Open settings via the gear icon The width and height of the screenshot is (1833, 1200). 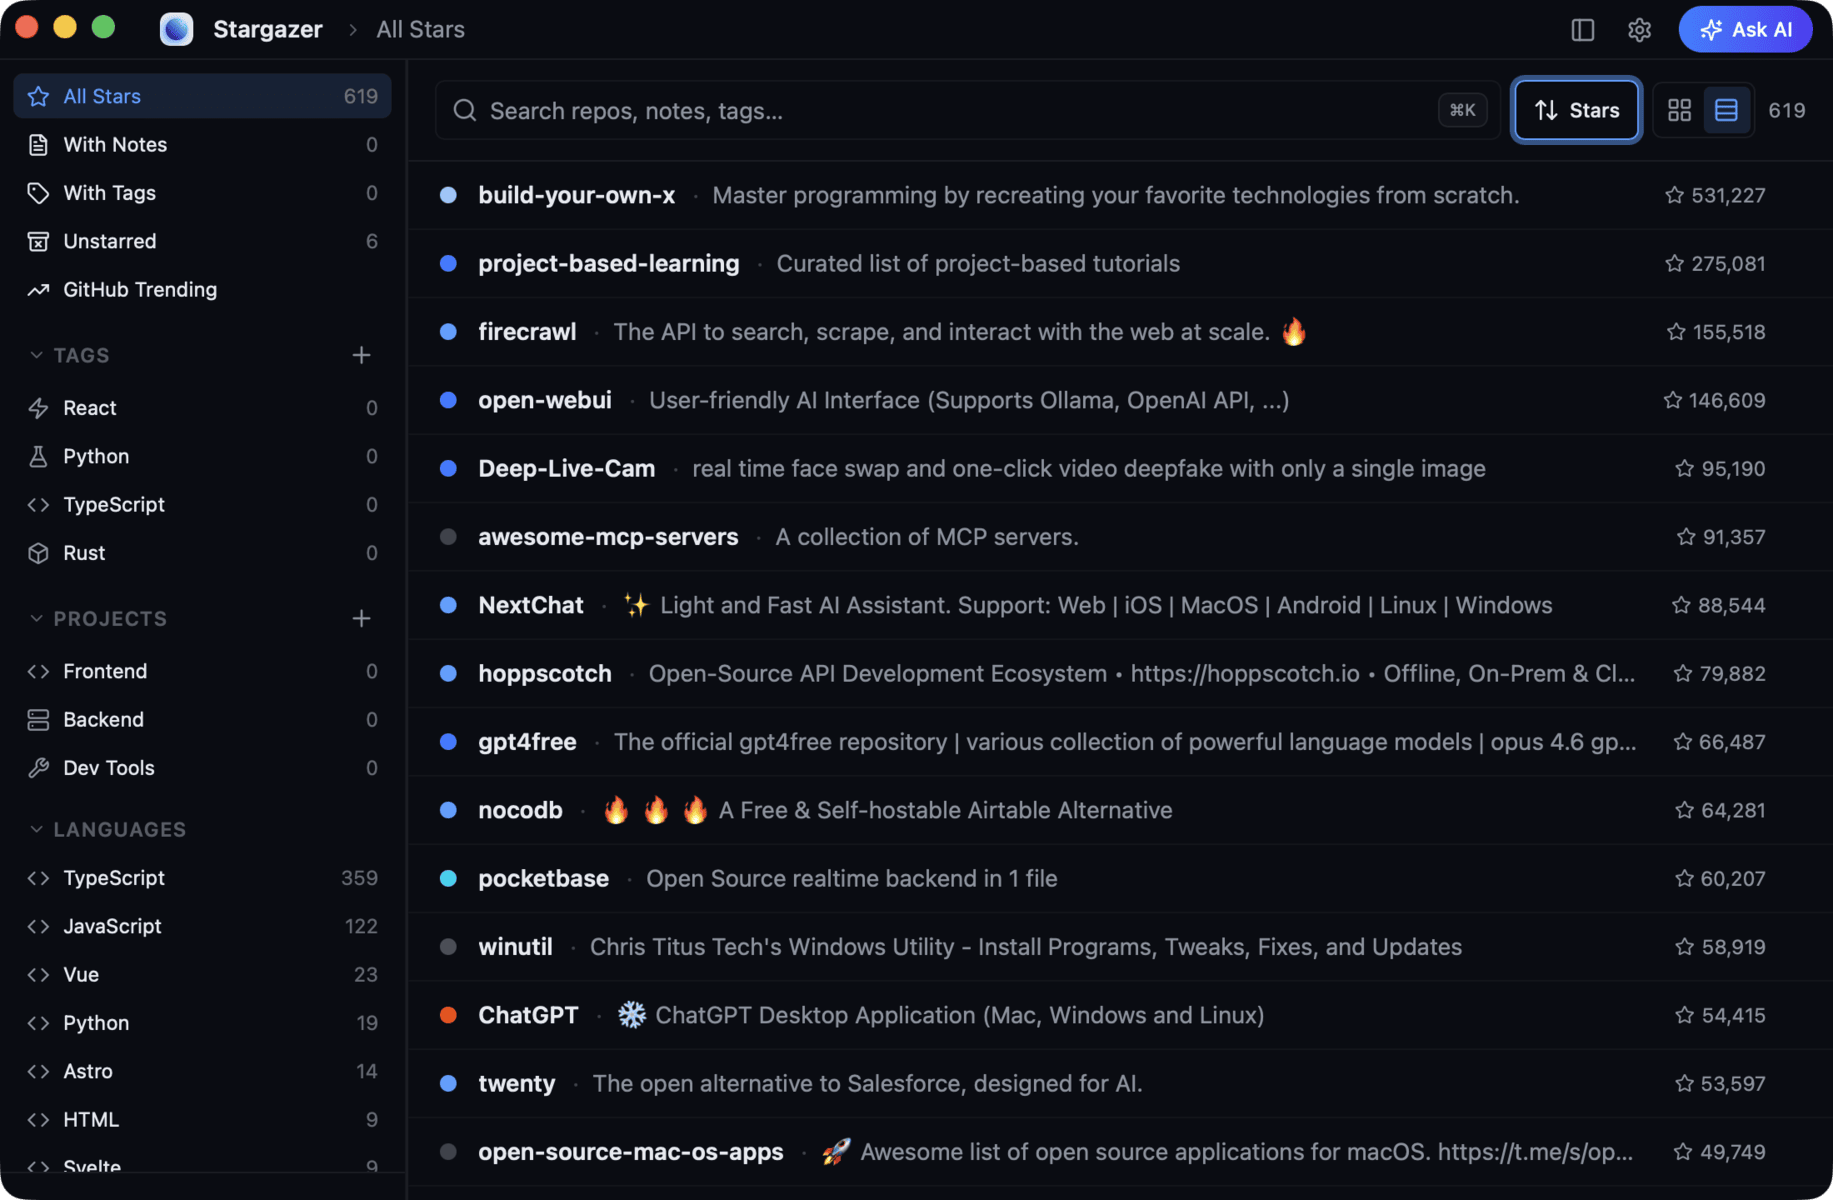(x=1639, y=30)
